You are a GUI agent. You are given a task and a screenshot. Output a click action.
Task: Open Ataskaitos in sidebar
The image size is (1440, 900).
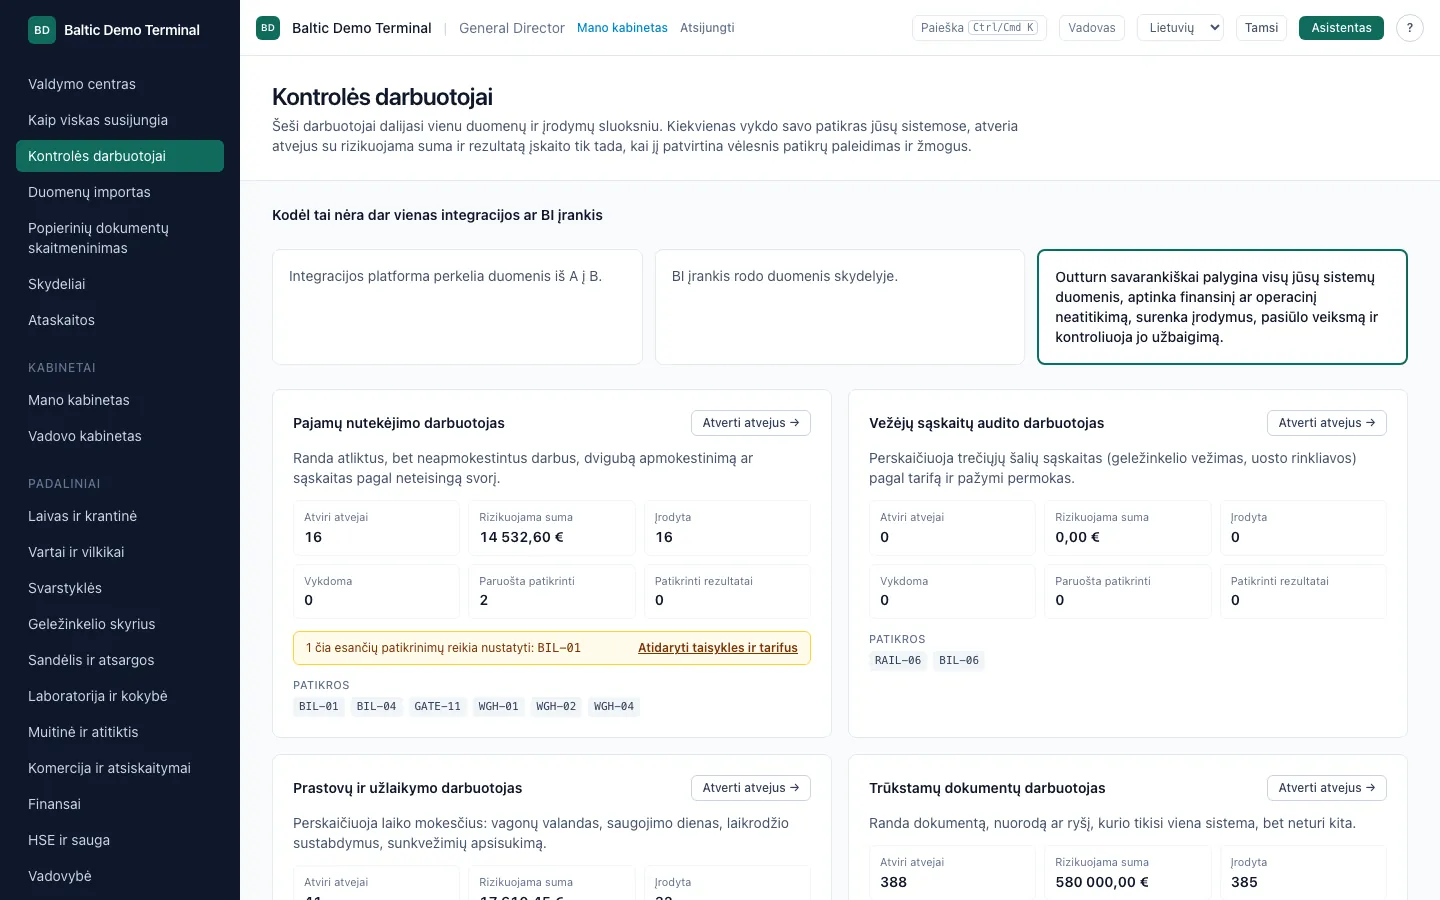click(x=120, y=320)
